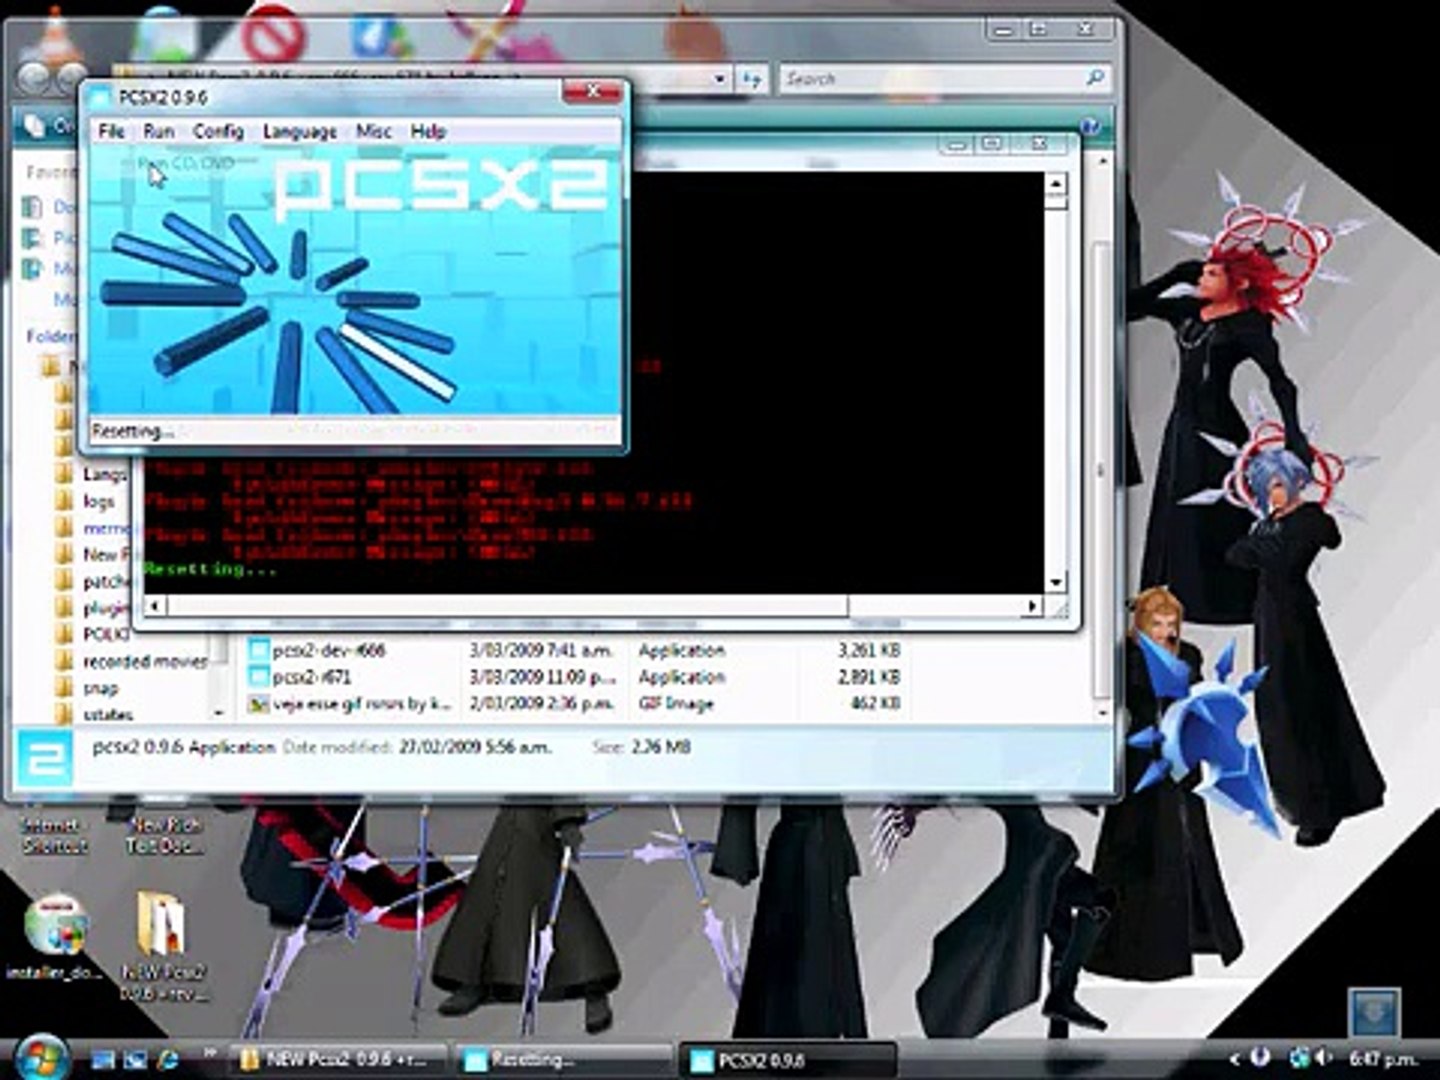This screenshot has width=1440, height=1080.
Task: Click the console horizontal scrollbar thumb
Action: tap(507, 606)
